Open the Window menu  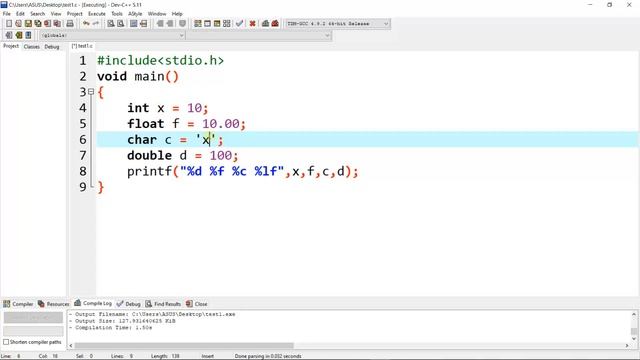click(157, 14)
